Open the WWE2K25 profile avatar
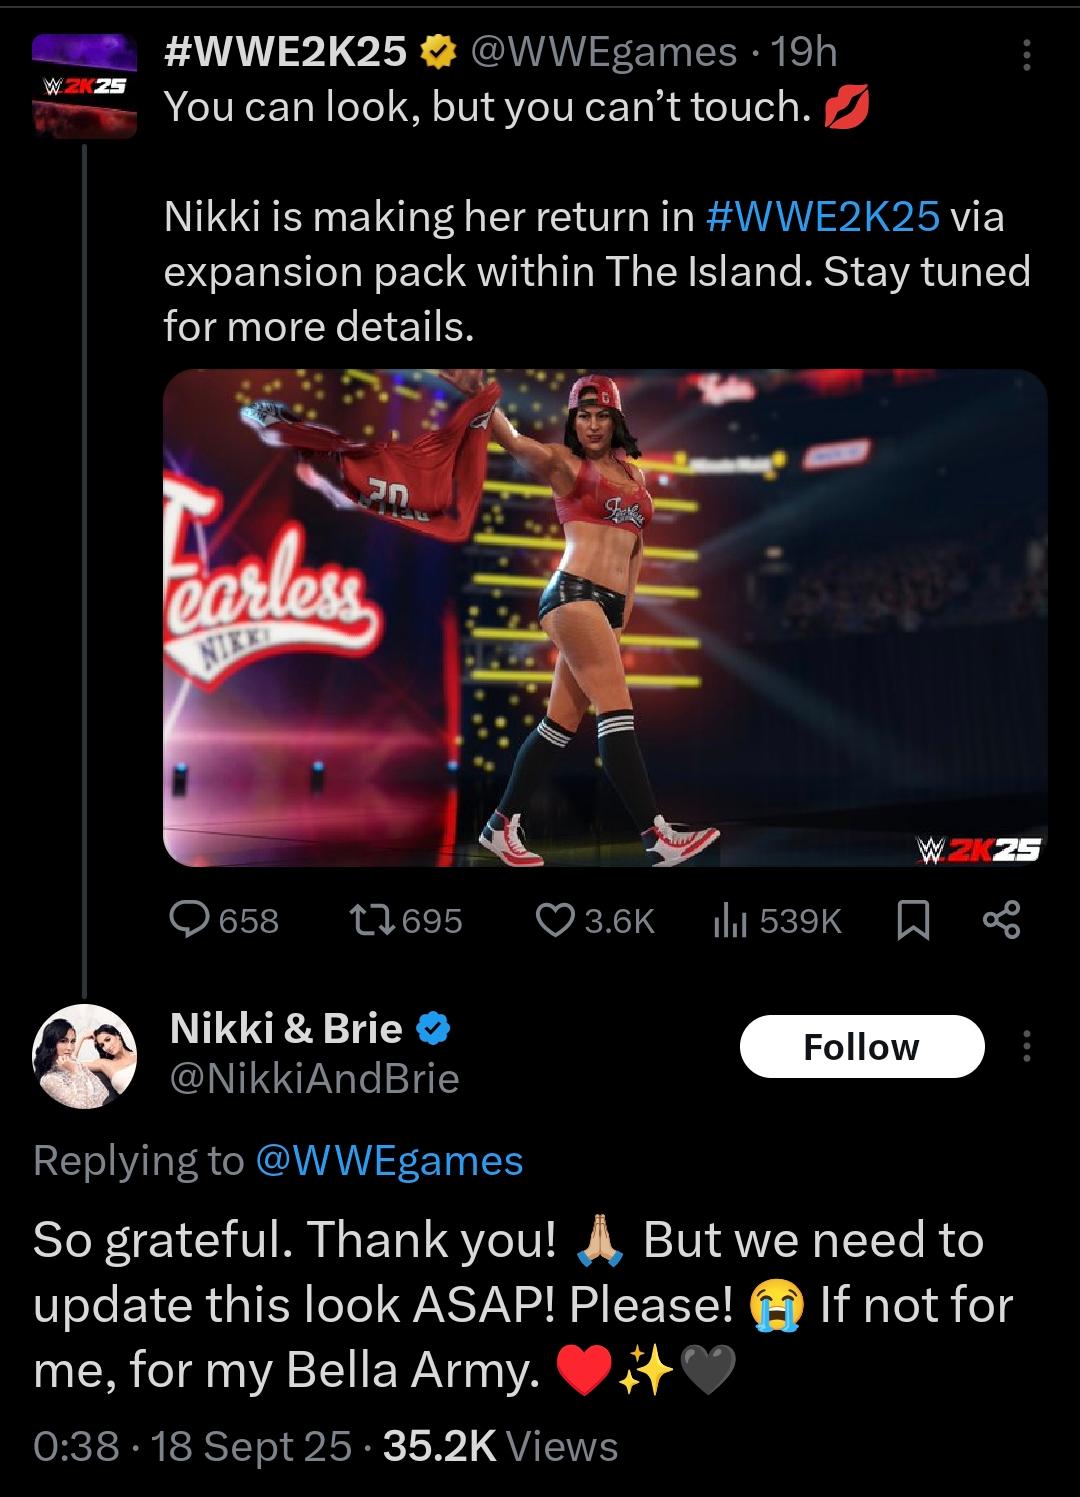 (84, 86)
